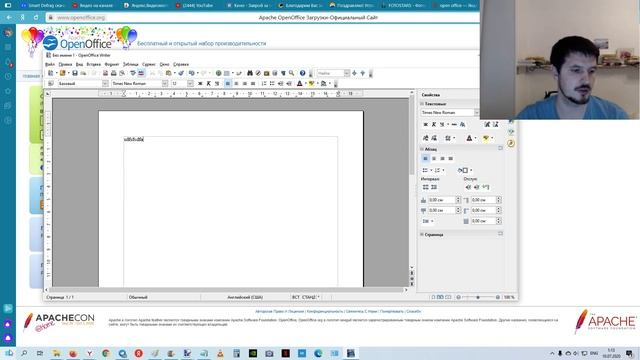The height and width of the screenshot is (360, 640).
Task: Click the Print icon in the standard toolbar
Action: pyautogui.click(x=114, y=73)
